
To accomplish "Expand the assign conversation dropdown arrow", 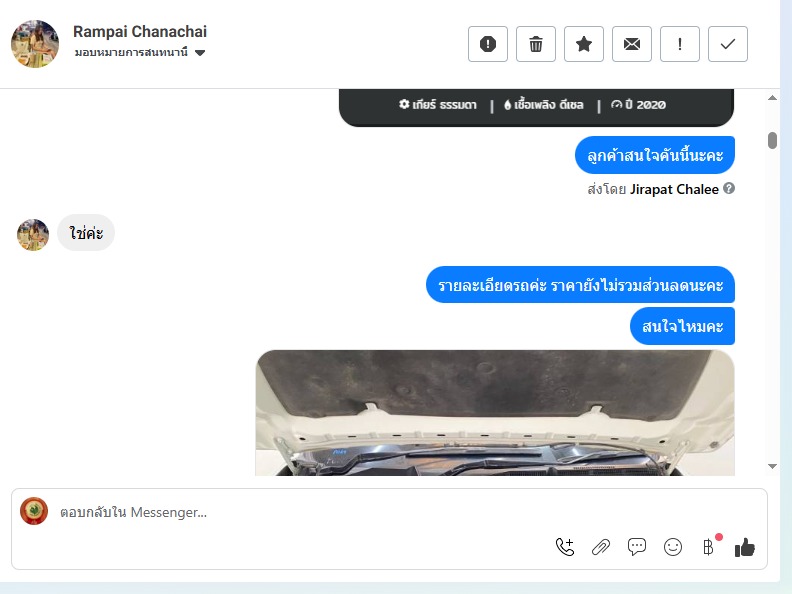I will [x=200, y=53].
